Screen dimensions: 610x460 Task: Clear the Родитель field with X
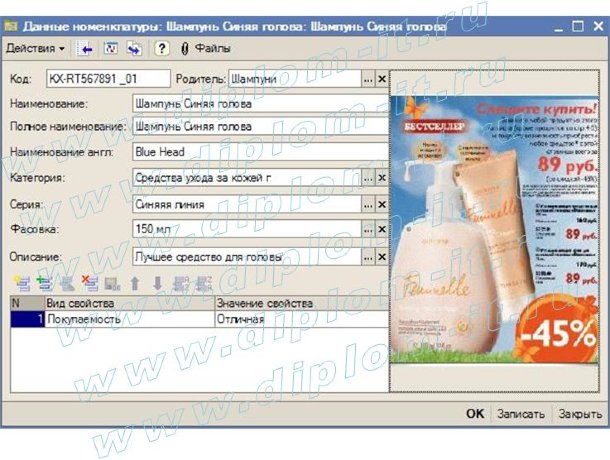pos(381,78)
